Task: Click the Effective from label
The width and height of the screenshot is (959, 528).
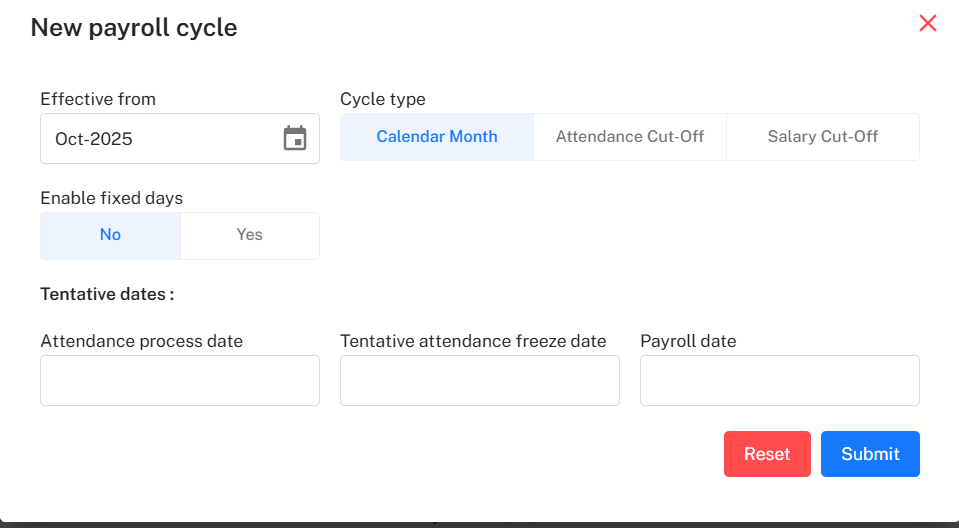Action: 98,99
